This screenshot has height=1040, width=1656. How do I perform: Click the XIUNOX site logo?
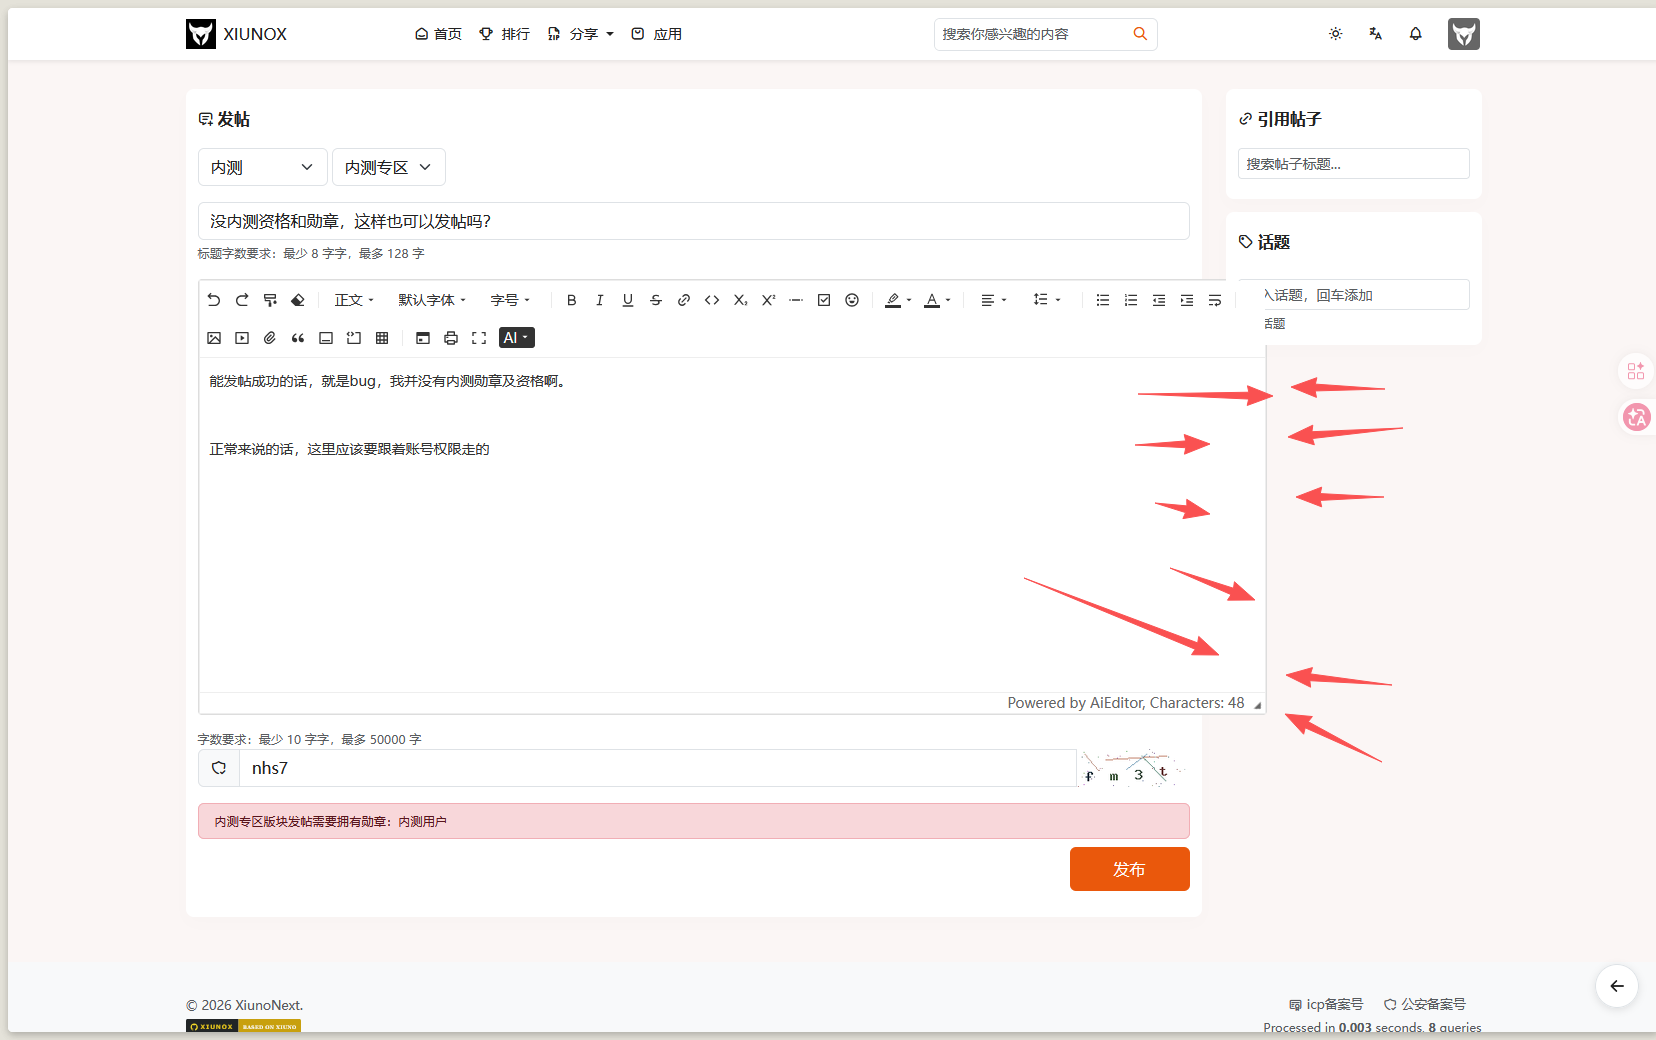tap(237, 34)
